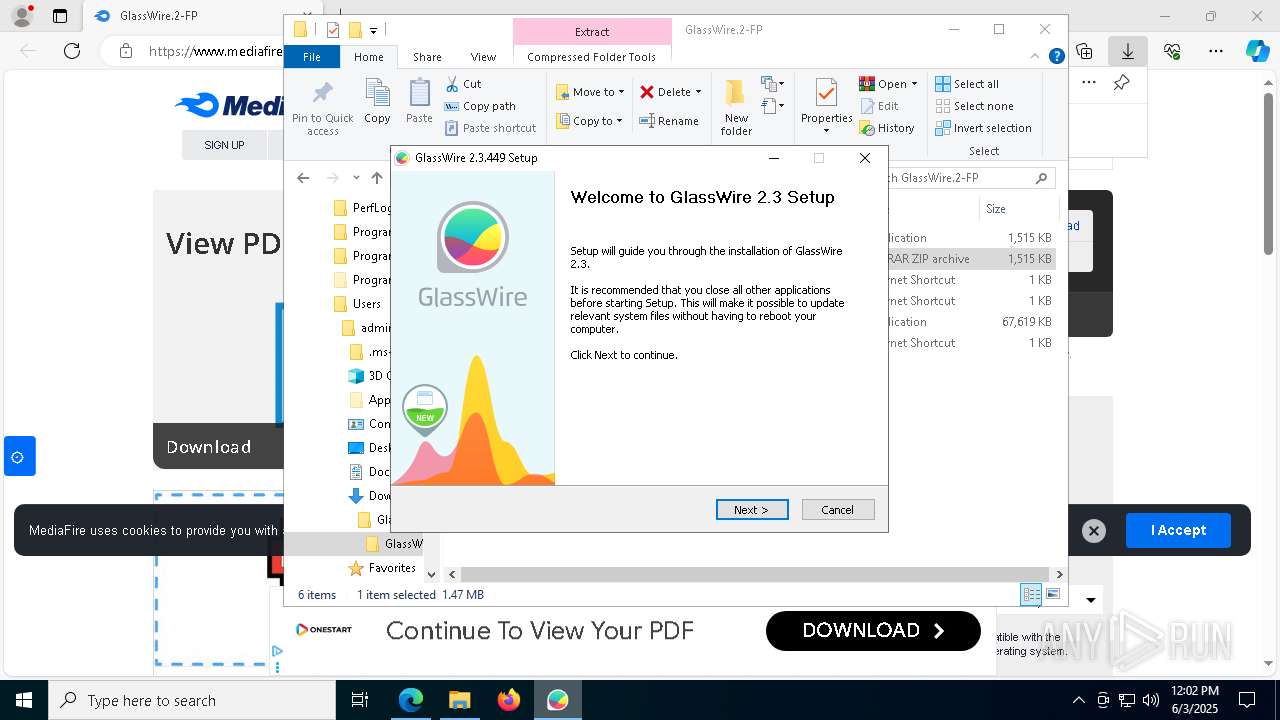Open the File tab in Explorer

tap(312, 57)
